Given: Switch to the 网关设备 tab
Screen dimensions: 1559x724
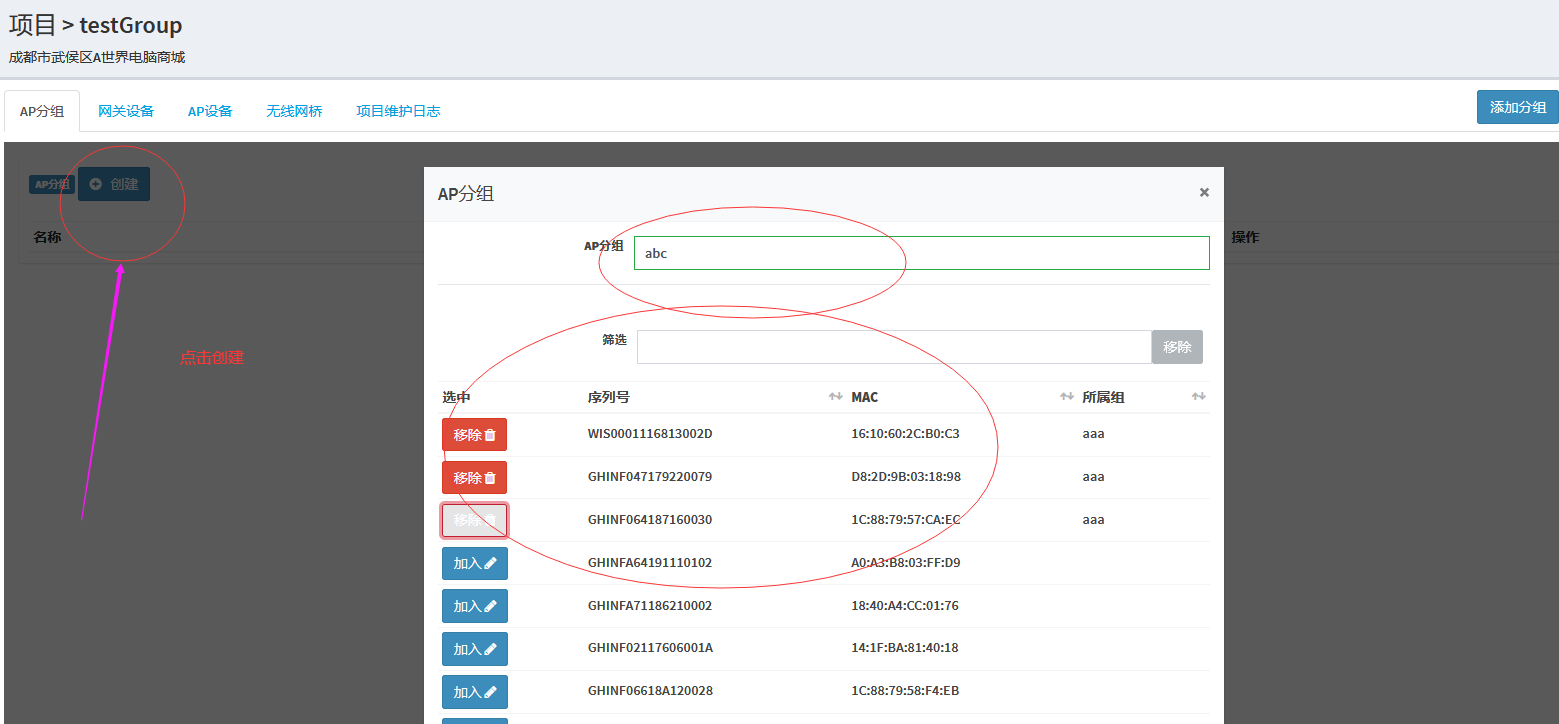Looking at the screenshot, I should click(126, 111).
